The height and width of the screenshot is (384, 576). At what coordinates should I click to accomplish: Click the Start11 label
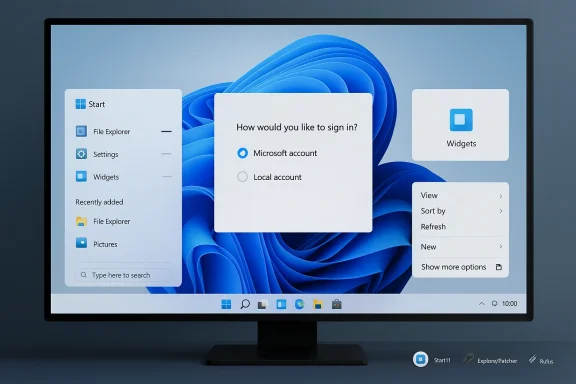442,360
